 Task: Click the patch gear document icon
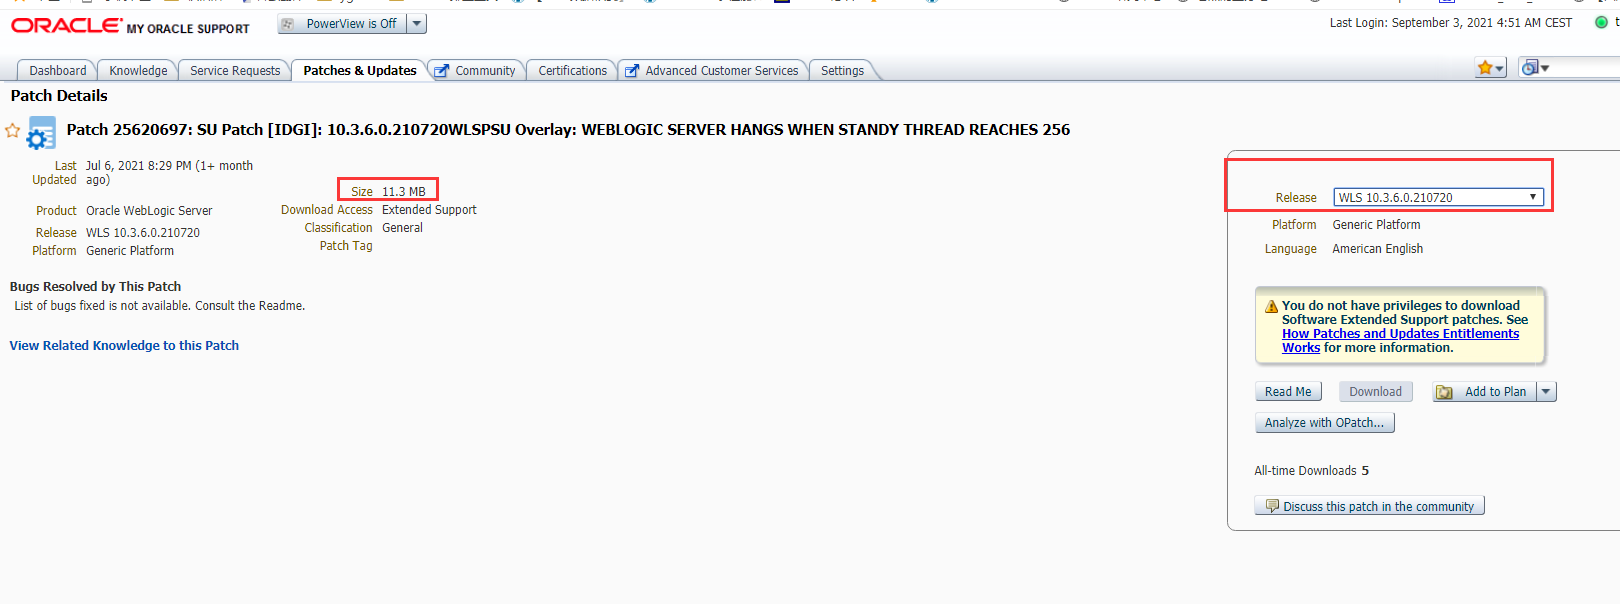(x=41, y=133)
